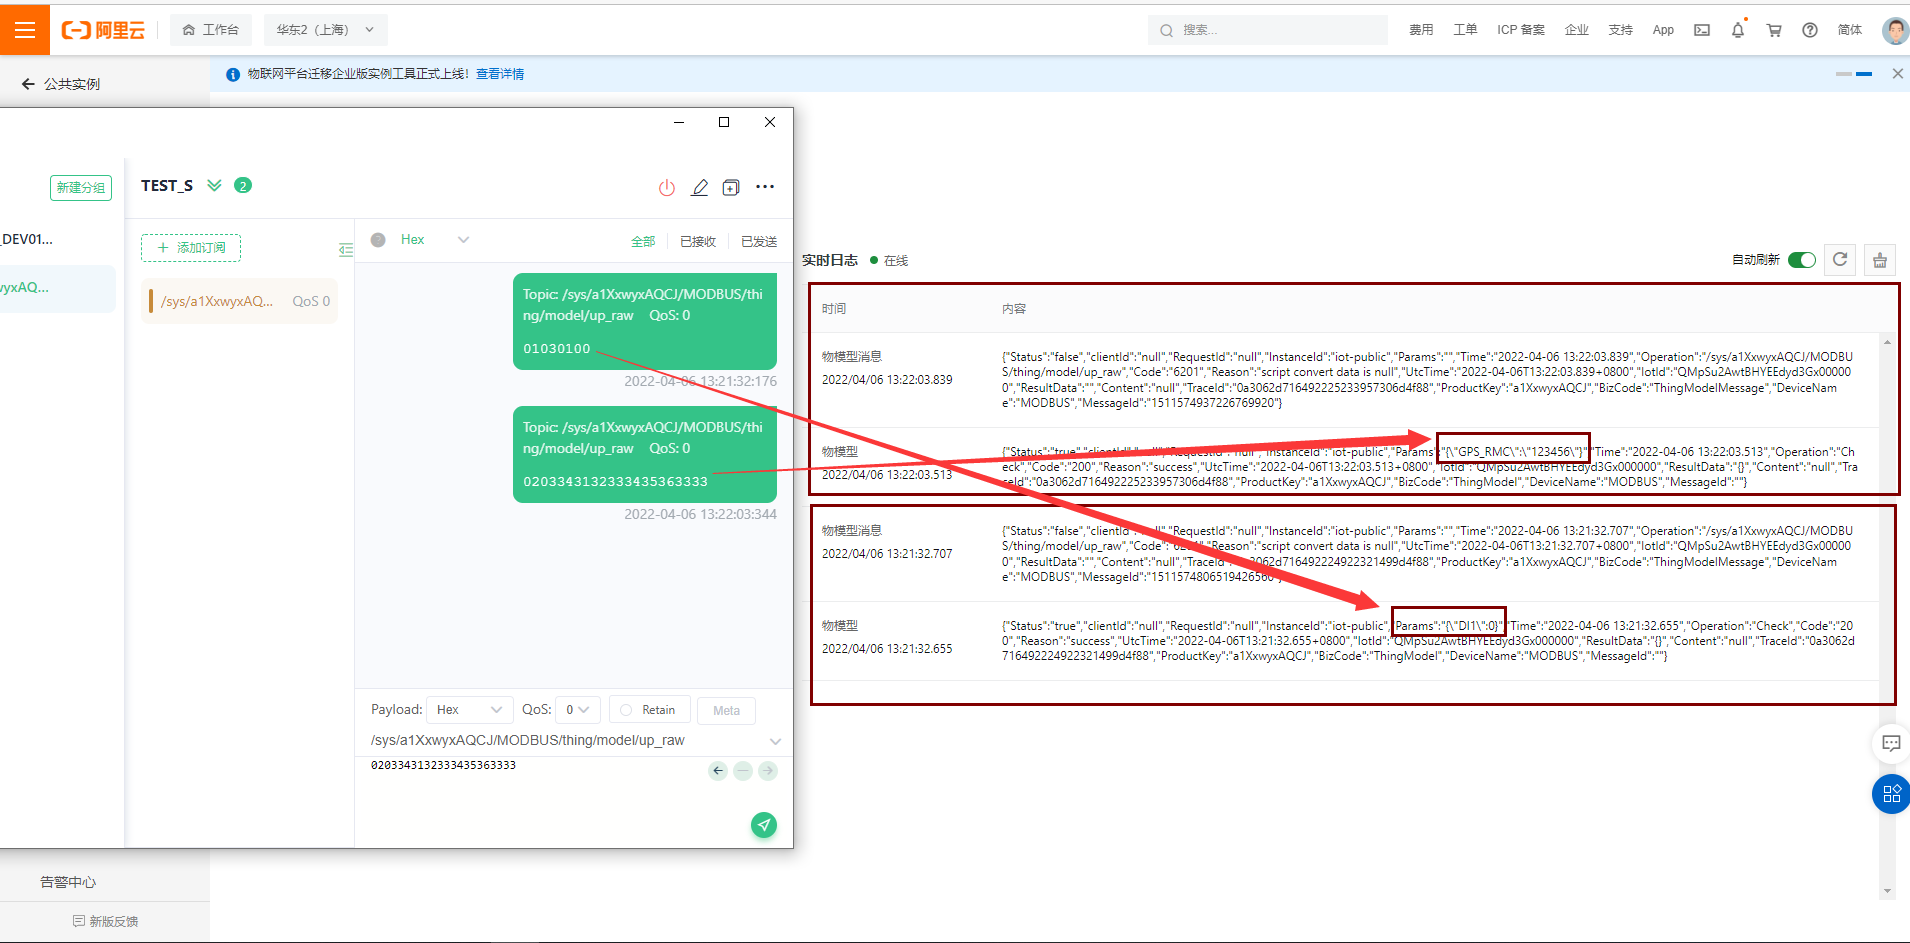Click the refresh log icon

(x=1840, y=260)
